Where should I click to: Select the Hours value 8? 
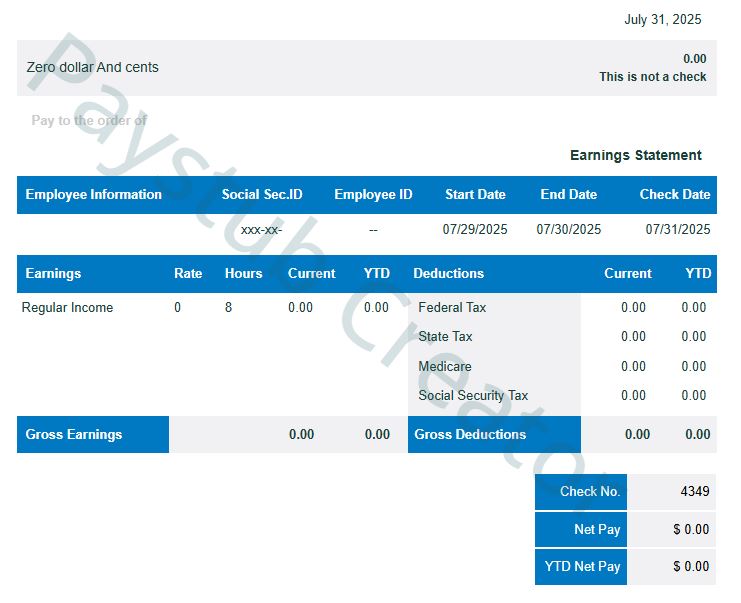tap(228, 307)
